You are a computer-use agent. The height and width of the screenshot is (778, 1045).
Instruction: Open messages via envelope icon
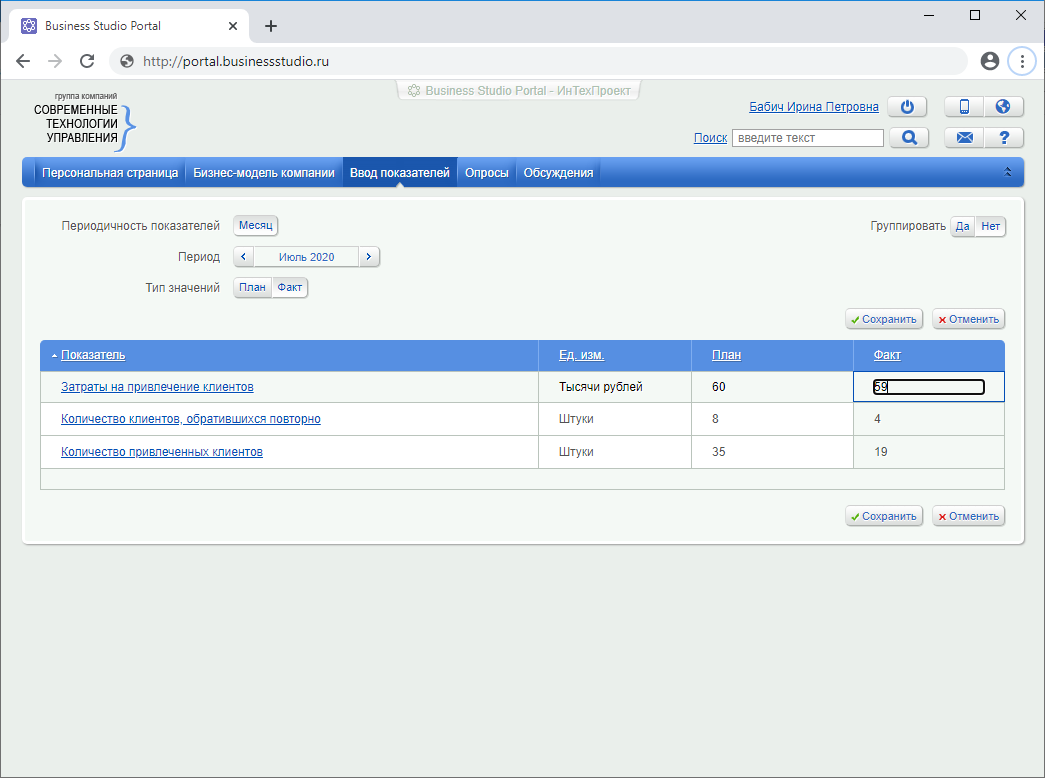[x=964, y=138]
